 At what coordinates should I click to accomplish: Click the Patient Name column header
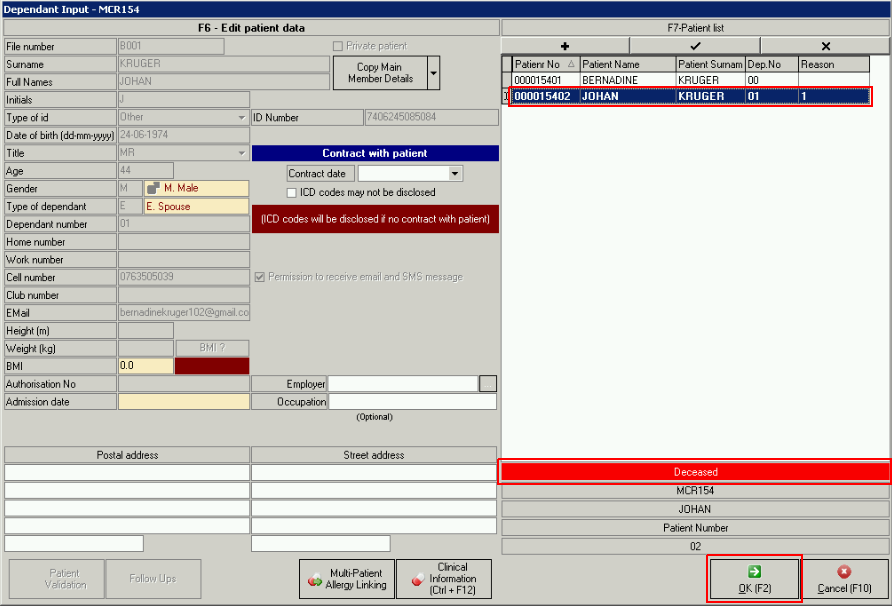click(627, 64)
